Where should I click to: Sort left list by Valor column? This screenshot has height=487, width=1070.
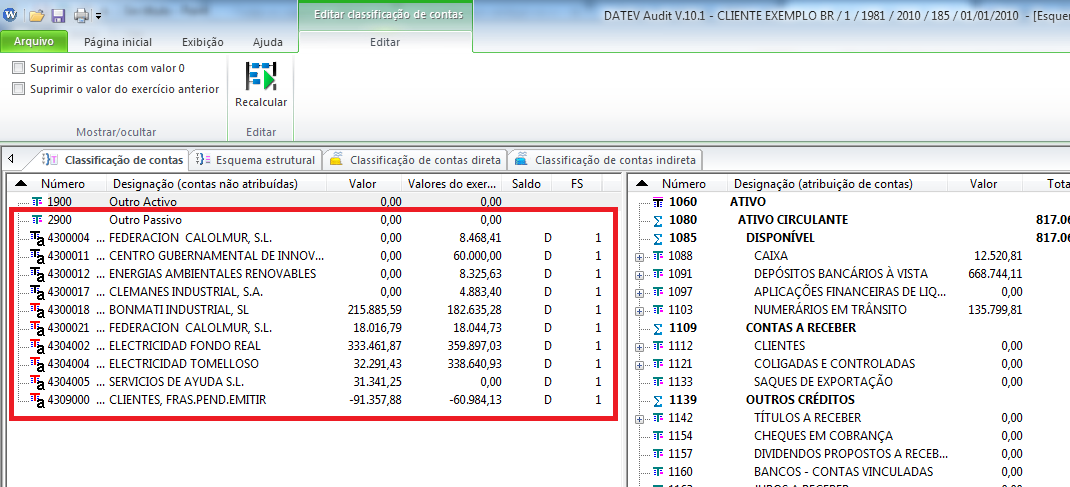pos(362,183)
